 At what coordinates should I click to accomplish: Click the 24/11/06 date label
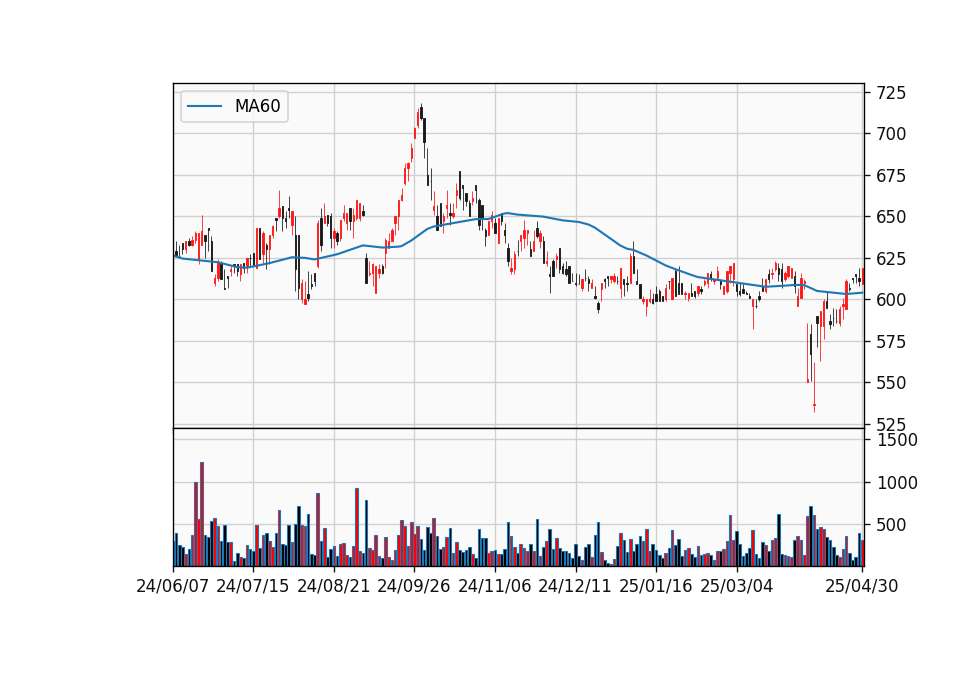[x=494, y=586]
